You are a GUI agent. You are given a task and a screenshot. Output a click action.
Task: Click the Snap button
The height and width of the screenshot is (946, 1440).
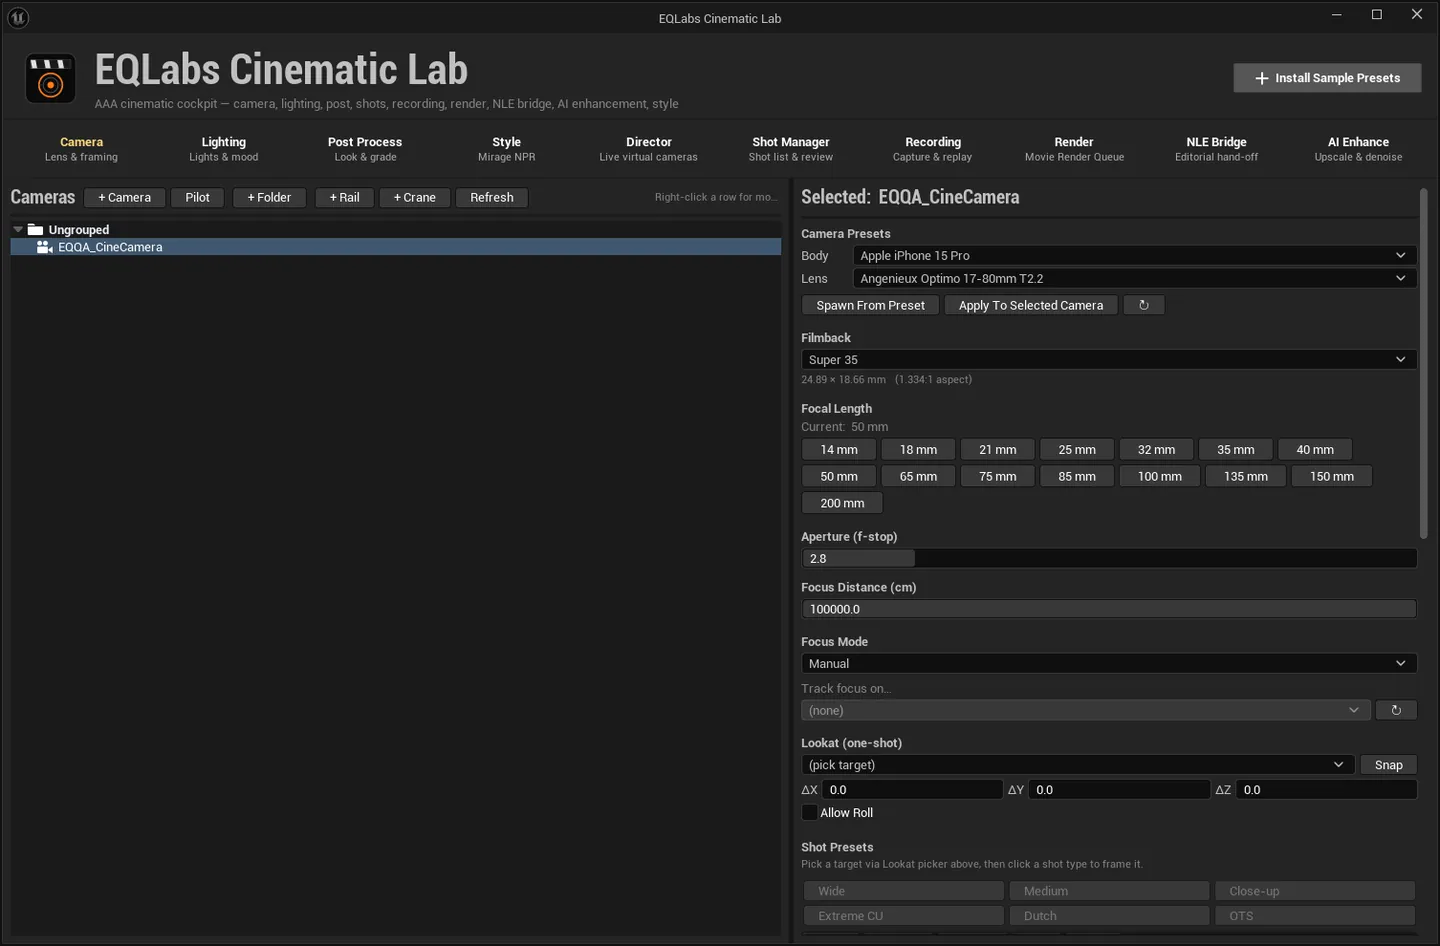(x=1388, y=764)
